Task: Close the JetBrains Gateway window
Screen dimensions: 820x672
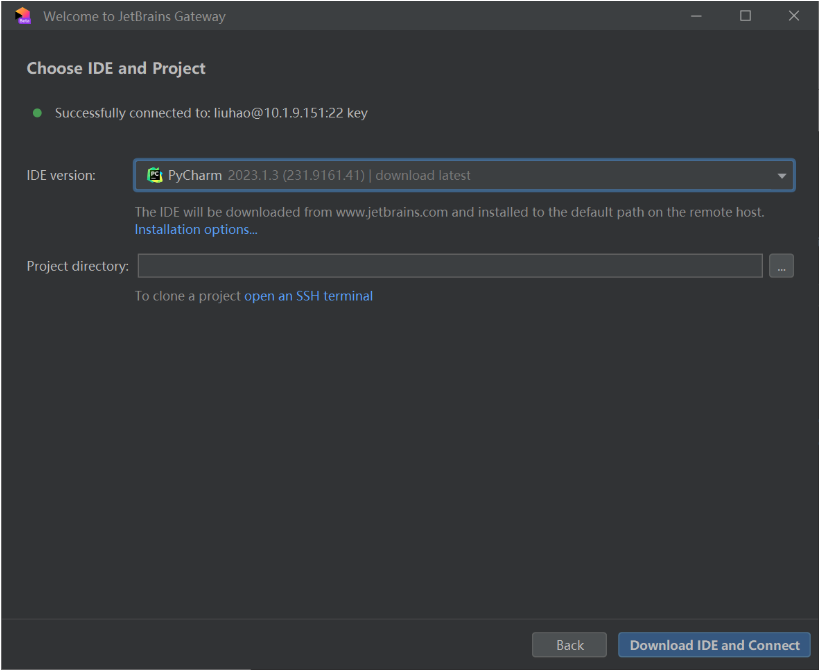Action: (794, 16)
